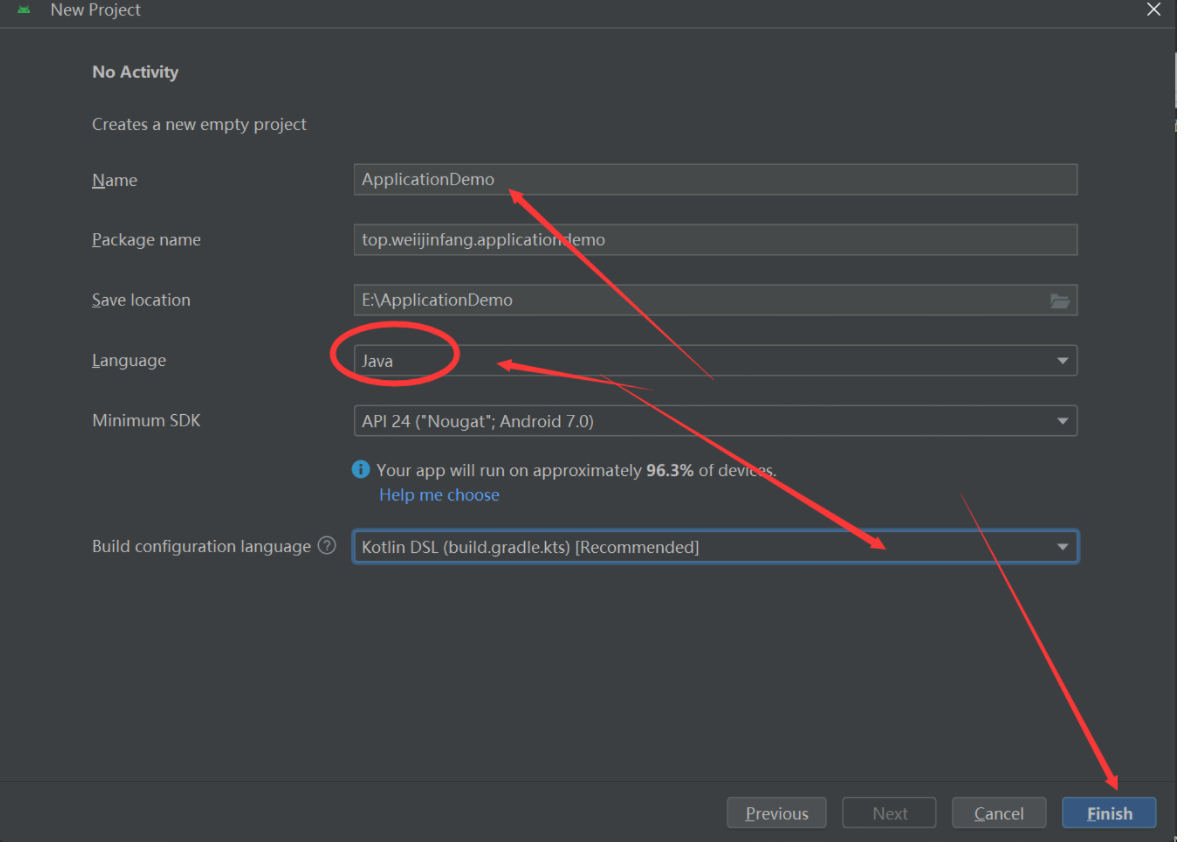Click the info icon near device percentage
This screenshot has width=1185, height=842.
point(360,469)
